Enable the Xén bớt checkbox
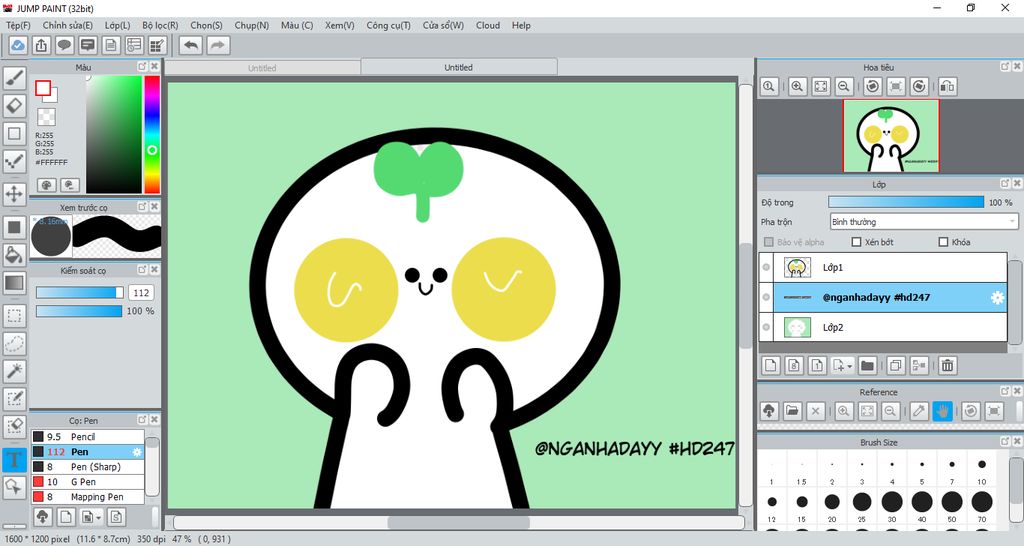 (x=856, y=242)
